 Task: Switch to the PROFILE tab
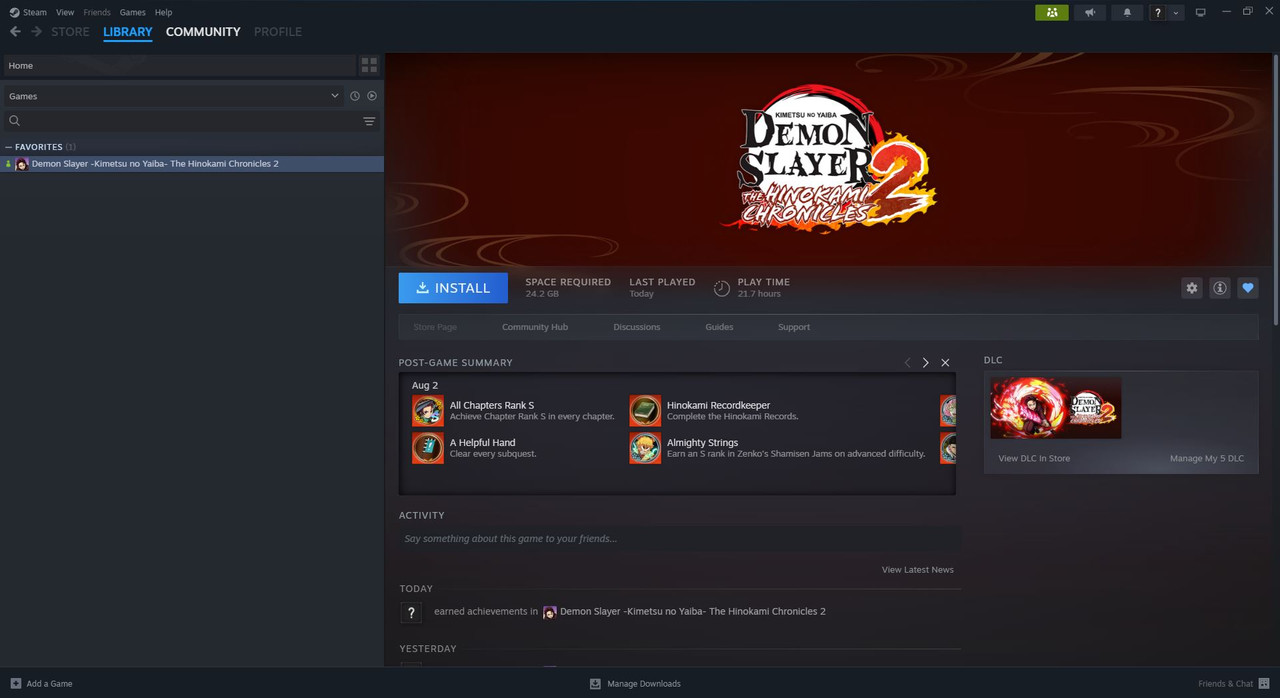[278, 32]
